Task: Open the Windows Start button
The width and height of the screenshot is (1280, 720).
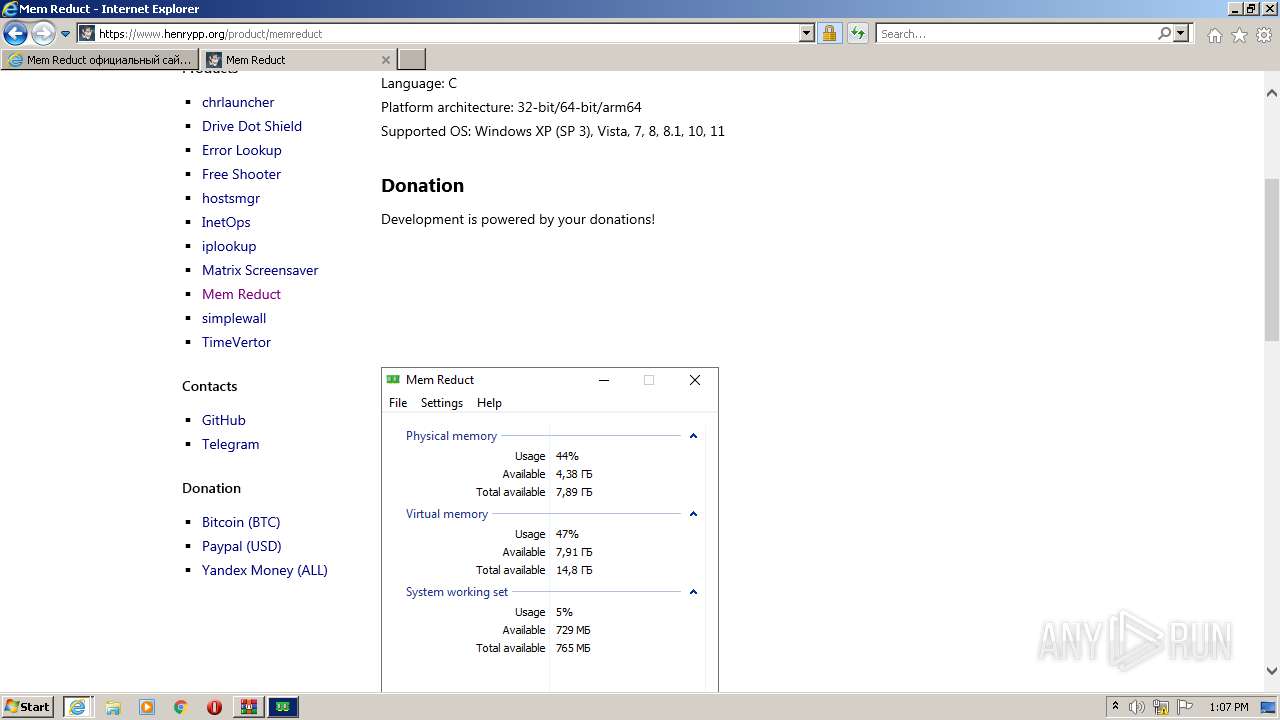Action: [x=28, y=707]
